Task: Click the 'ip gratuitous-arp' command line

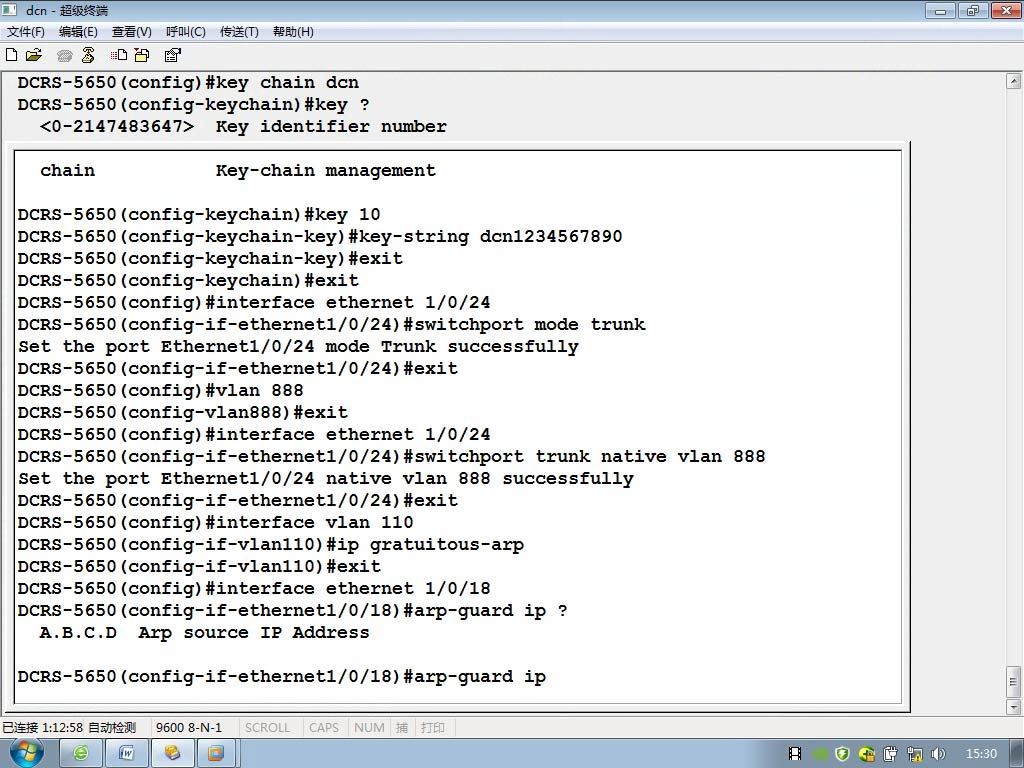Action: (x=270, y=545)
